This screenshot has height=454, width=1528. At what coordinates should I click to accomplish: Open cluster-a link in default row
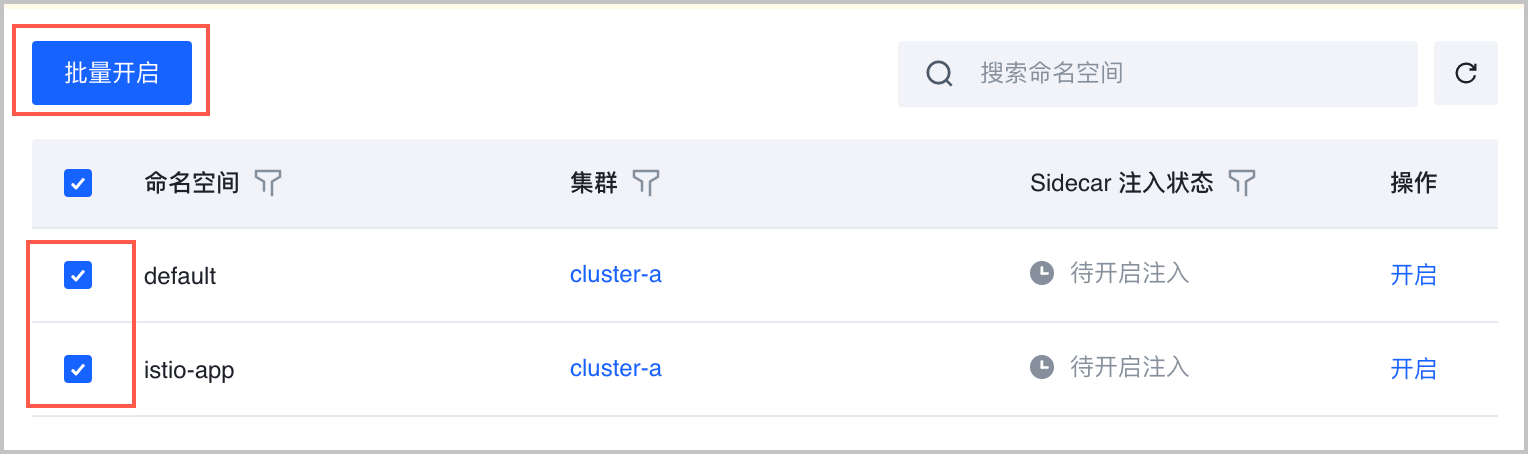click(x=615, y=274)
